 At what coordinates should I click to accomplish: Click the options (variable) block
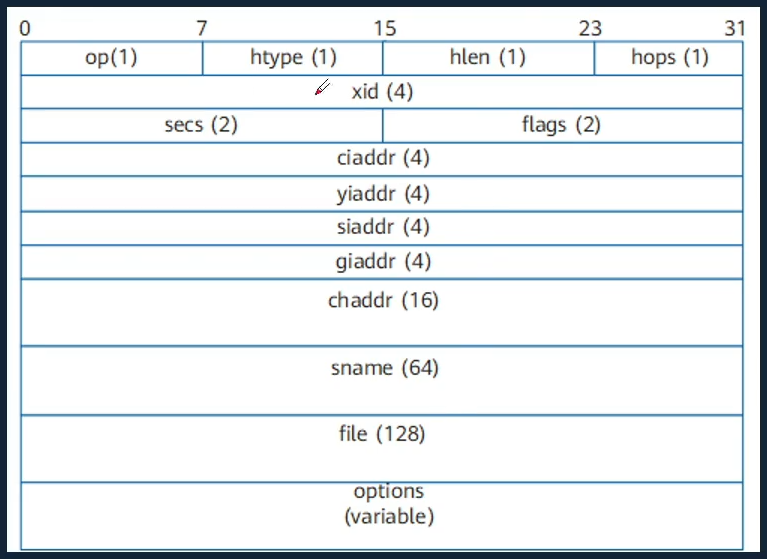tap(382, 516)
